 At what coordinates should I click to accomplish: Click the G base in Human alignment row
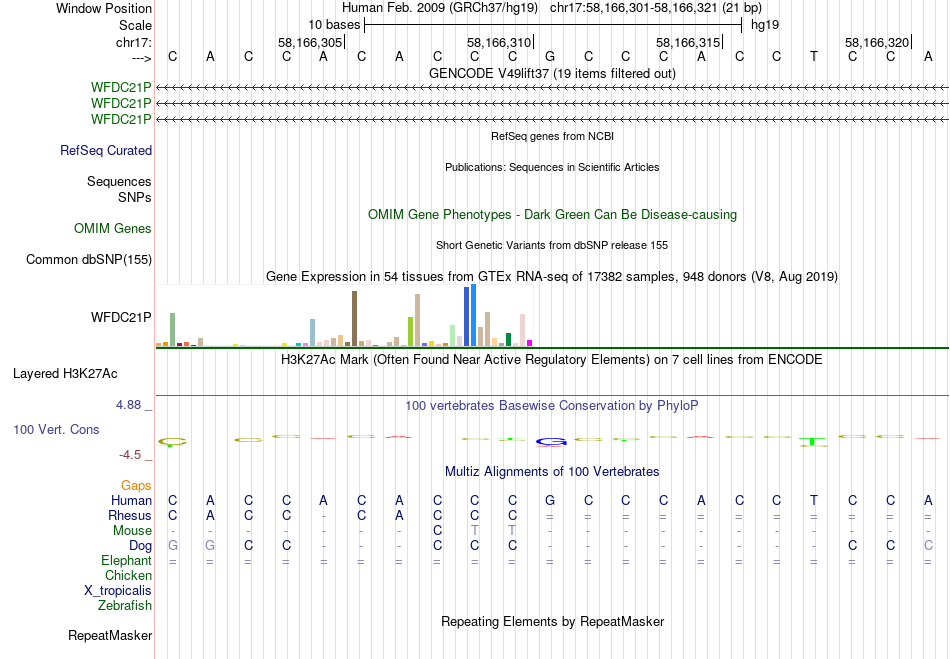(x=550, y=500)
